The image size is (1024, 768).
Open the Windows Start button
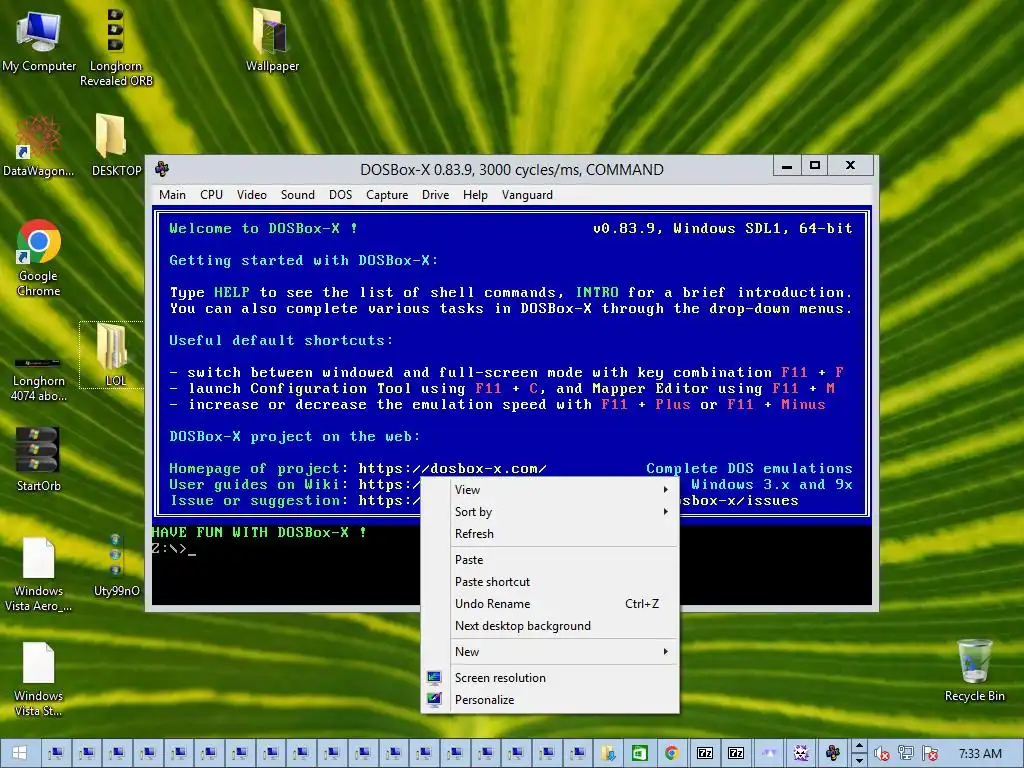(20, 754)
